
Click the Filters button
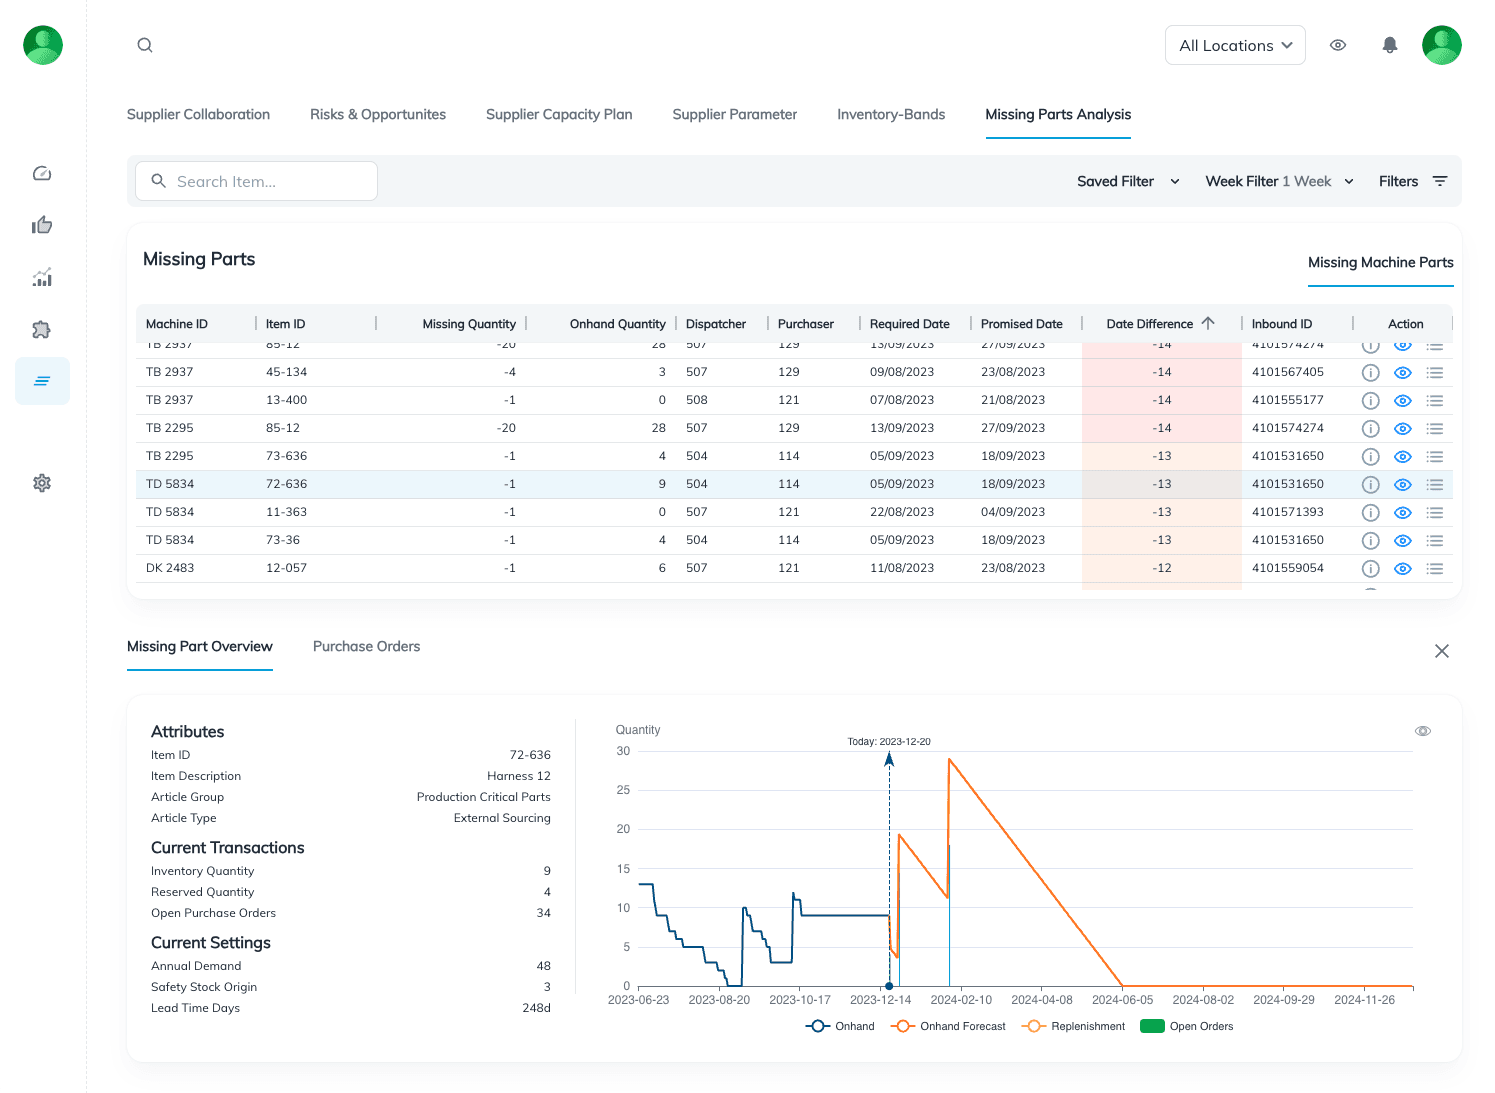point(1412,181)
